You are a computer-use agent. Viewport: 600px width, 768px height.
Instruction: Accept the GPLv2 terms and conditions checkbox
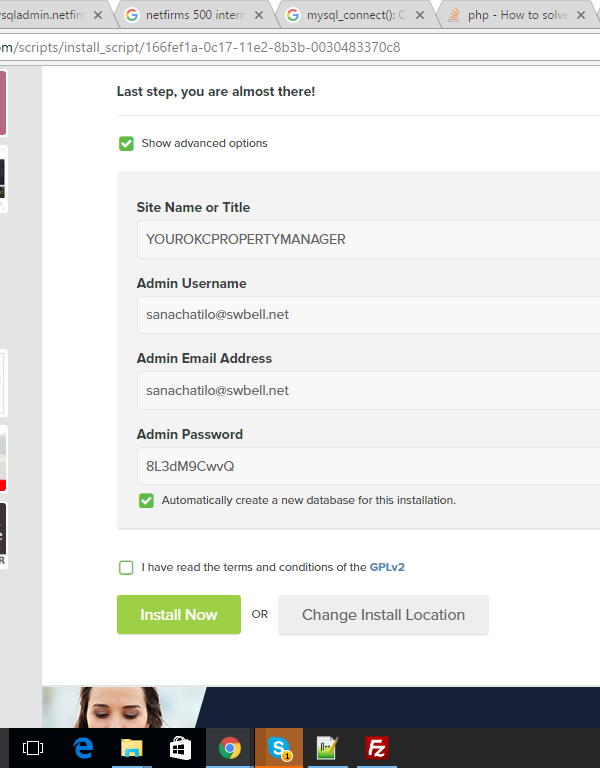126,568
